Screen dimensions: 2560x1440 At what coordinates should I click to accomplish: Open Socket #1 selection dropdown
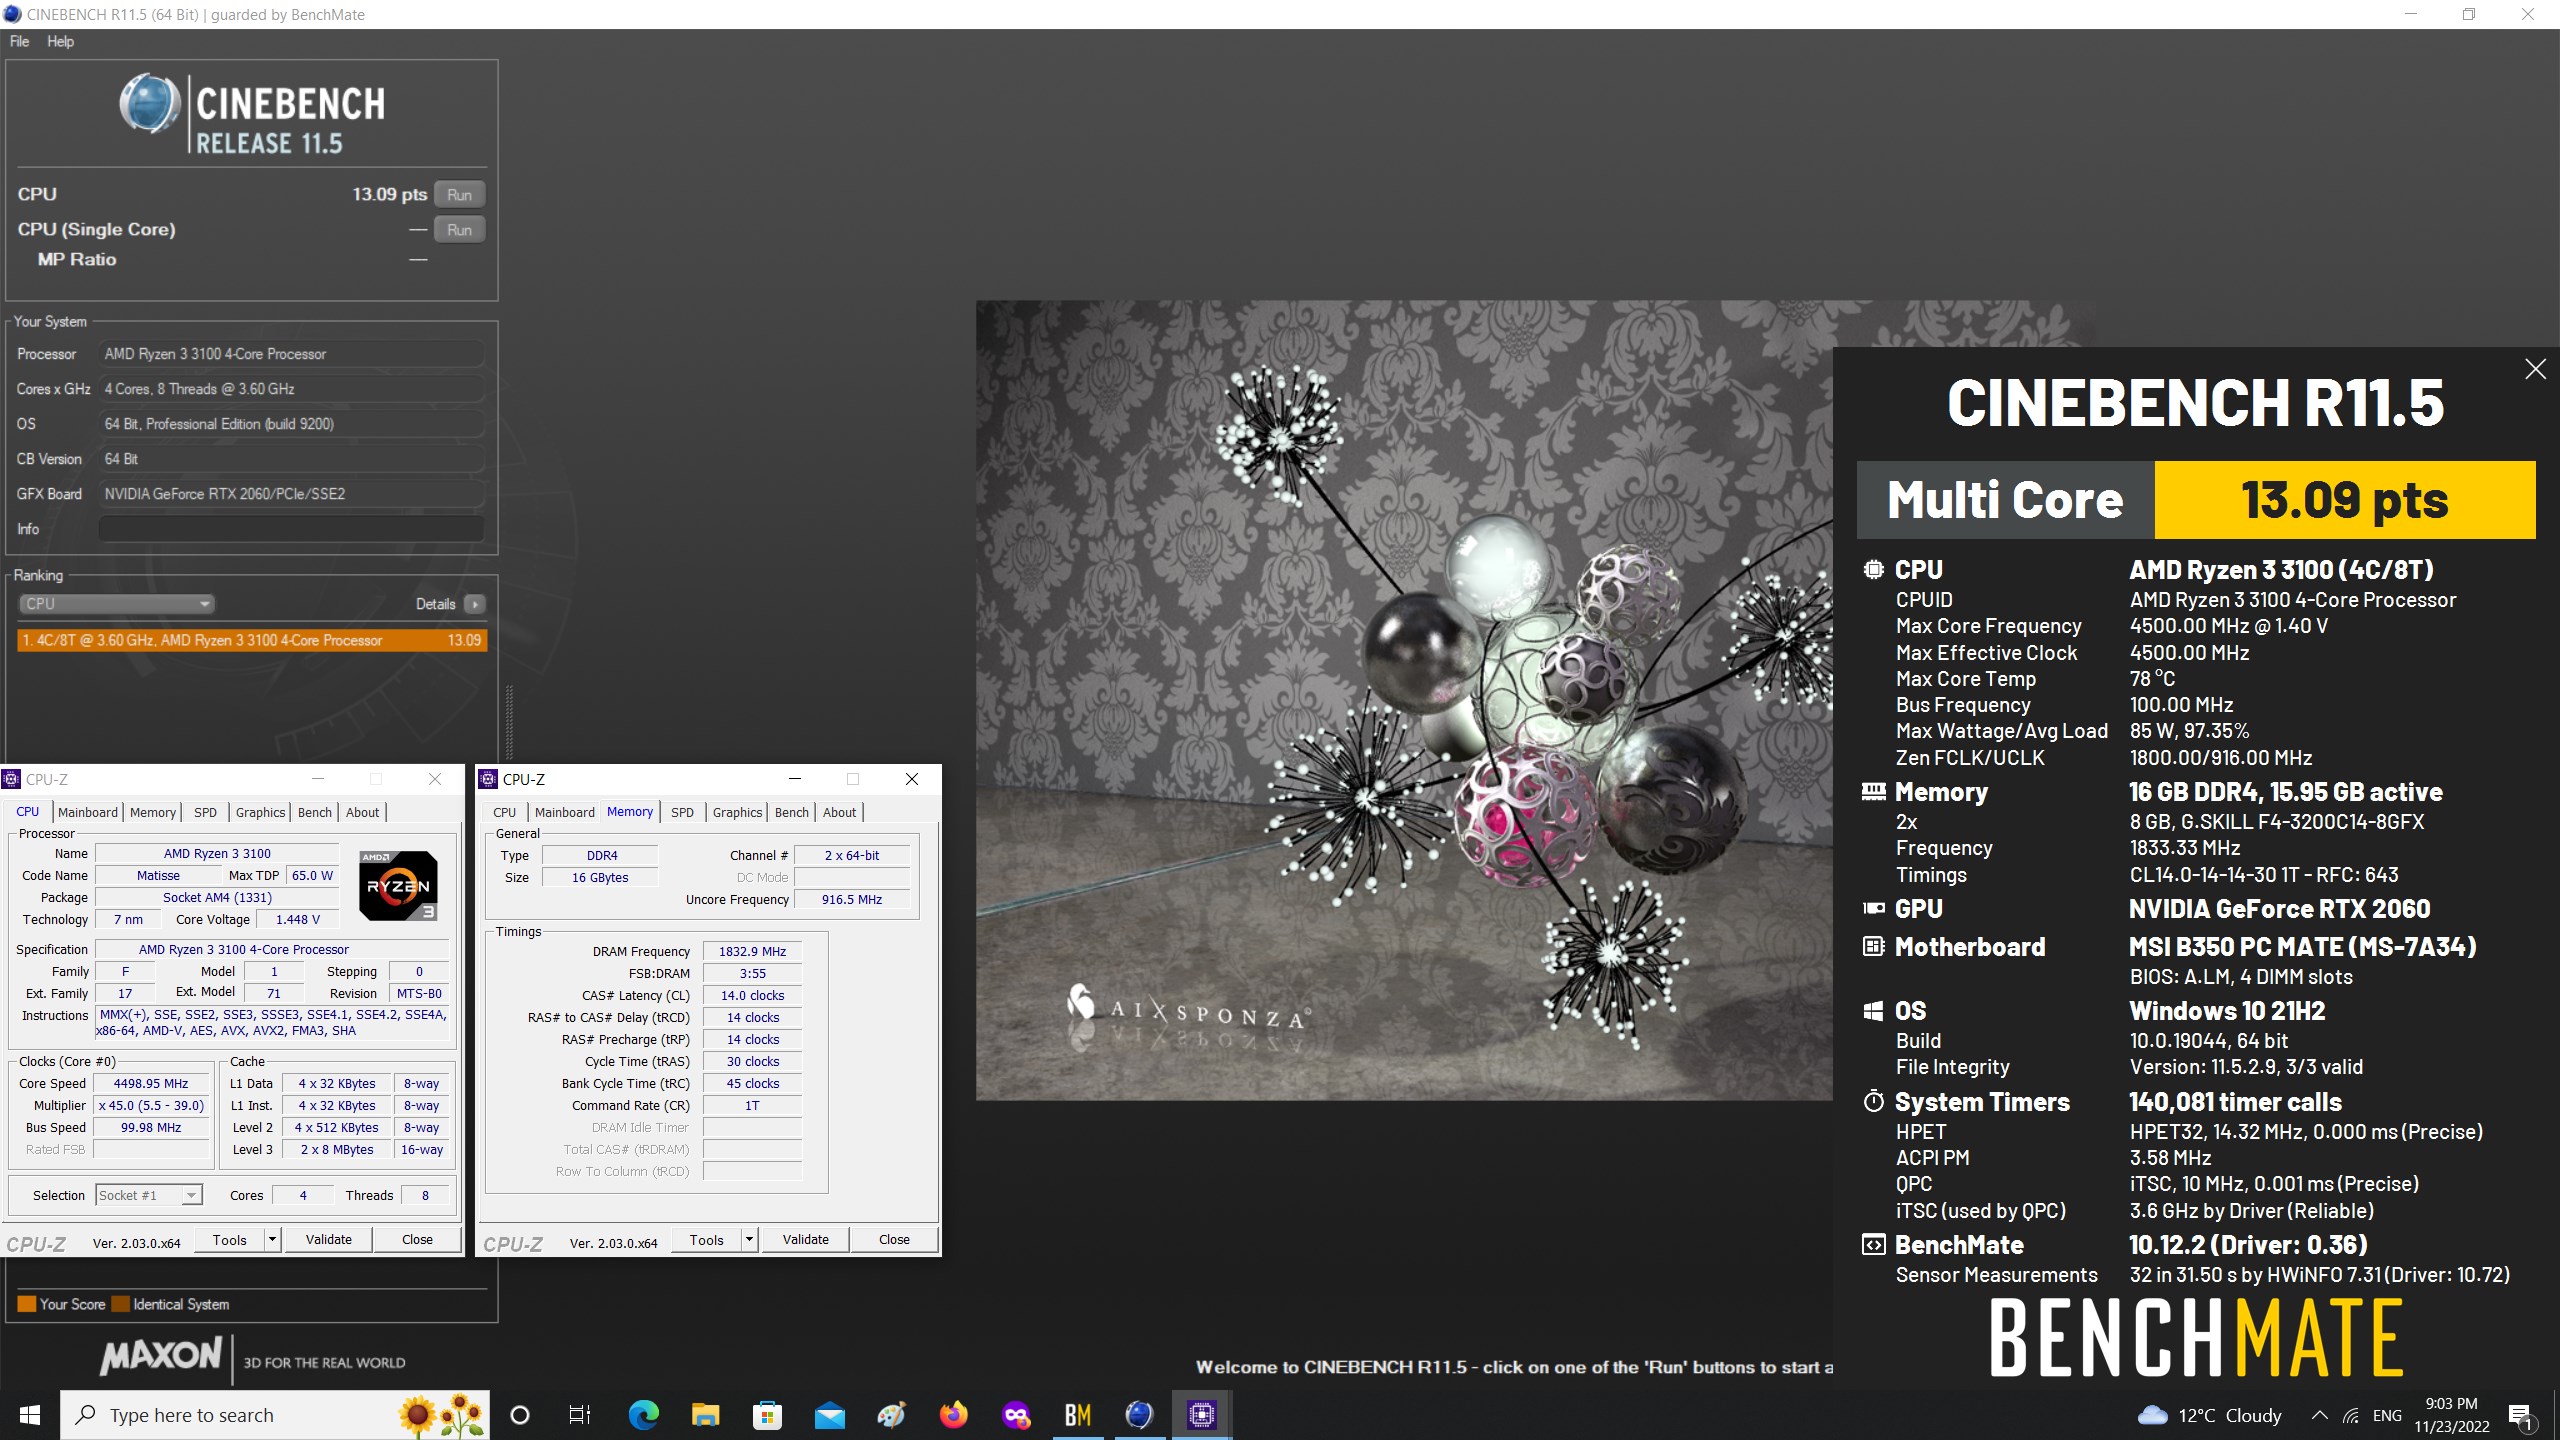[149, 1195]
